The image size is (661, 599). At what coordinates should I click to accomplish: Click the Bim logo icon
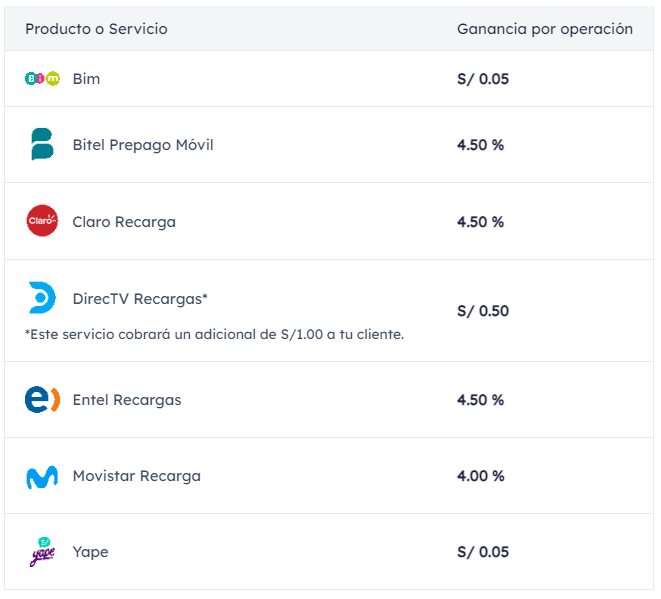(42, 78)
